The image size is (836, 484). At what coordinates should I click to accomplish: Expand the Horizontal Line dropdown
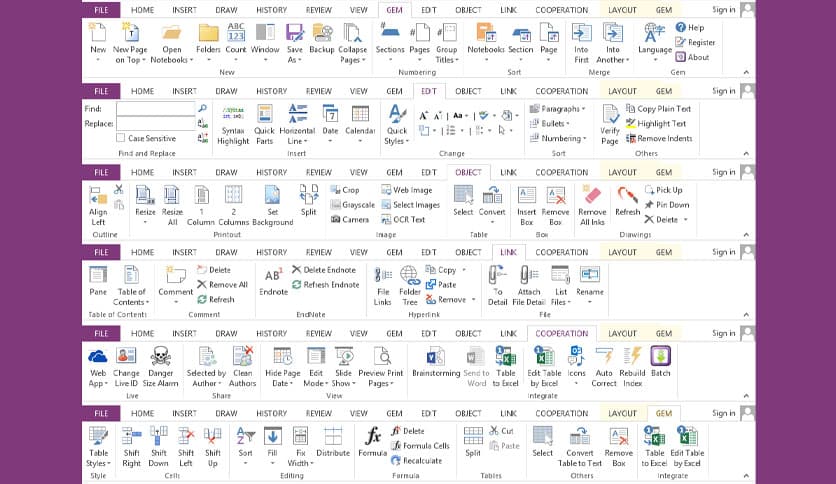[306, 141]
